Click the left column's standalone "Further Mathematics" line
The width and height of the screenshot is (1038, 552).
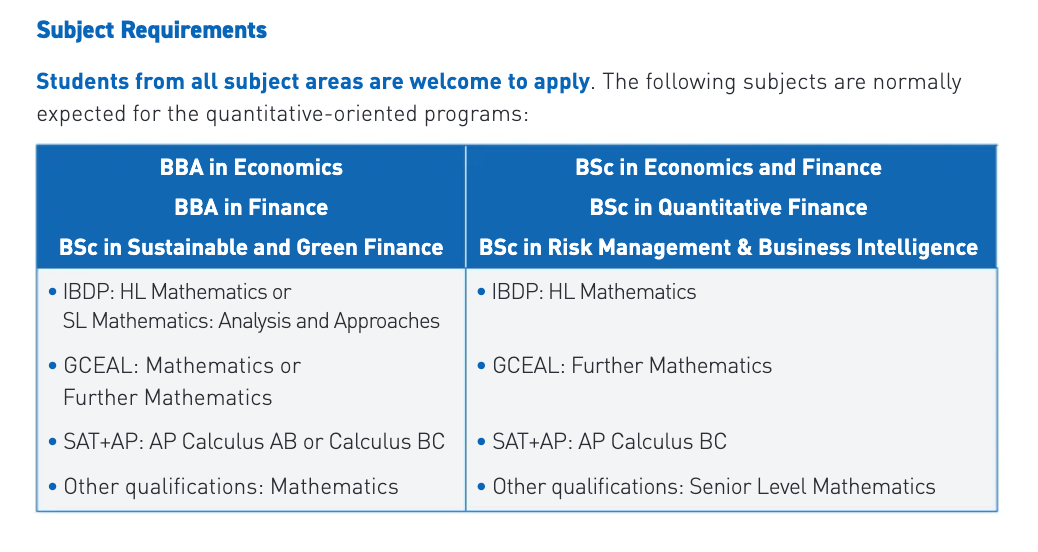[167, 397]
